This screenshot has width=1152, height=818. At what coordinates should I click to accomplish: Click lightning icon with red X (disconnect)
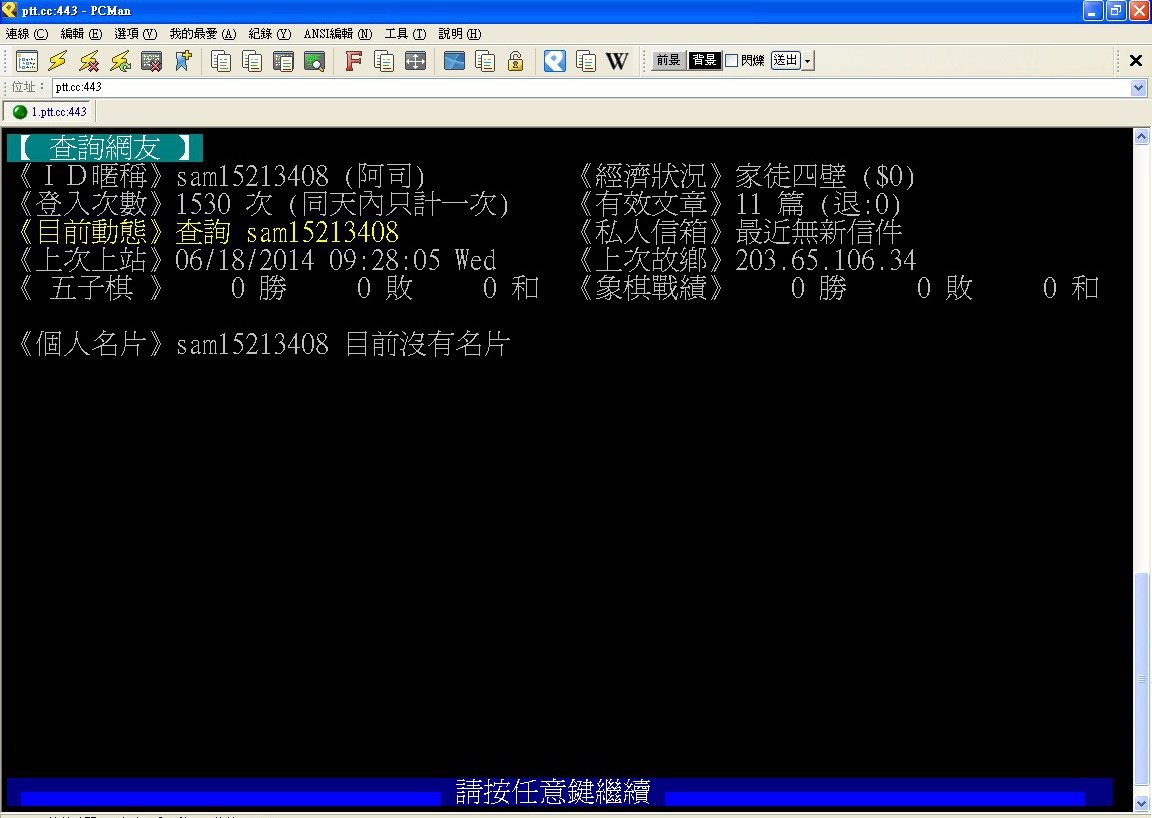[x=89, y=61]
